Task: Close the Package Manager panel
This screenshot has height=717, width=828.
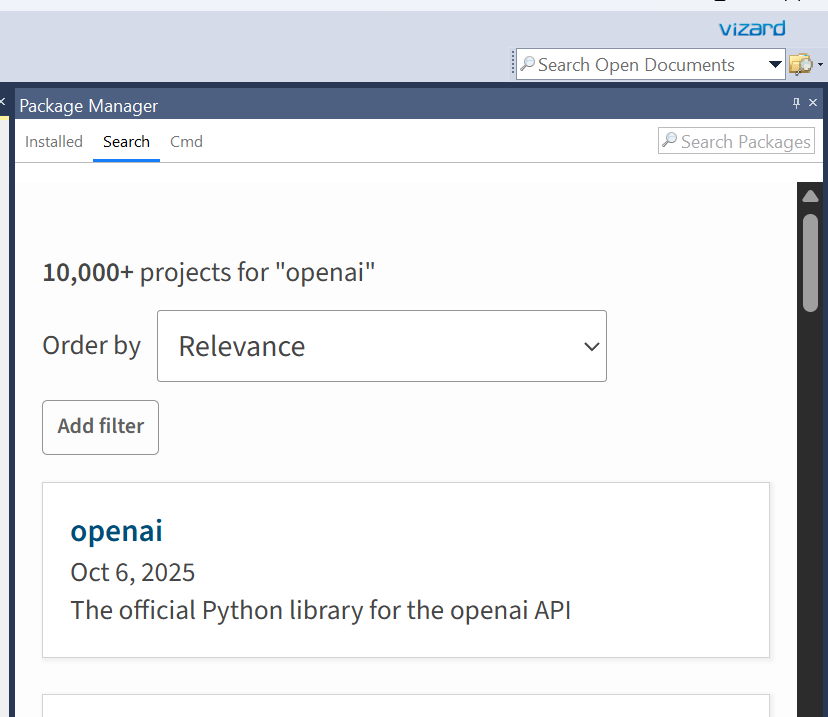Action: [813, 103]
